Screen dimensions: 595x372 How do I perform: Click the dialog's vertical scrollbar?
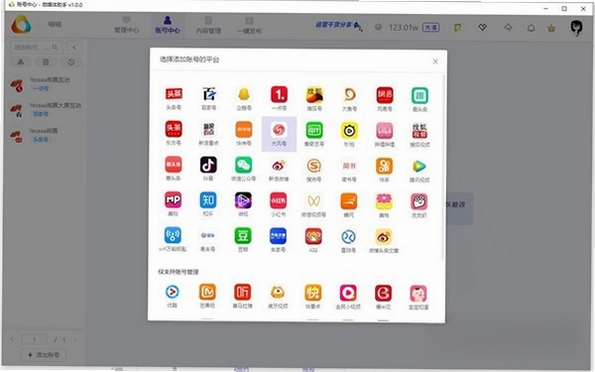[443, 167]
